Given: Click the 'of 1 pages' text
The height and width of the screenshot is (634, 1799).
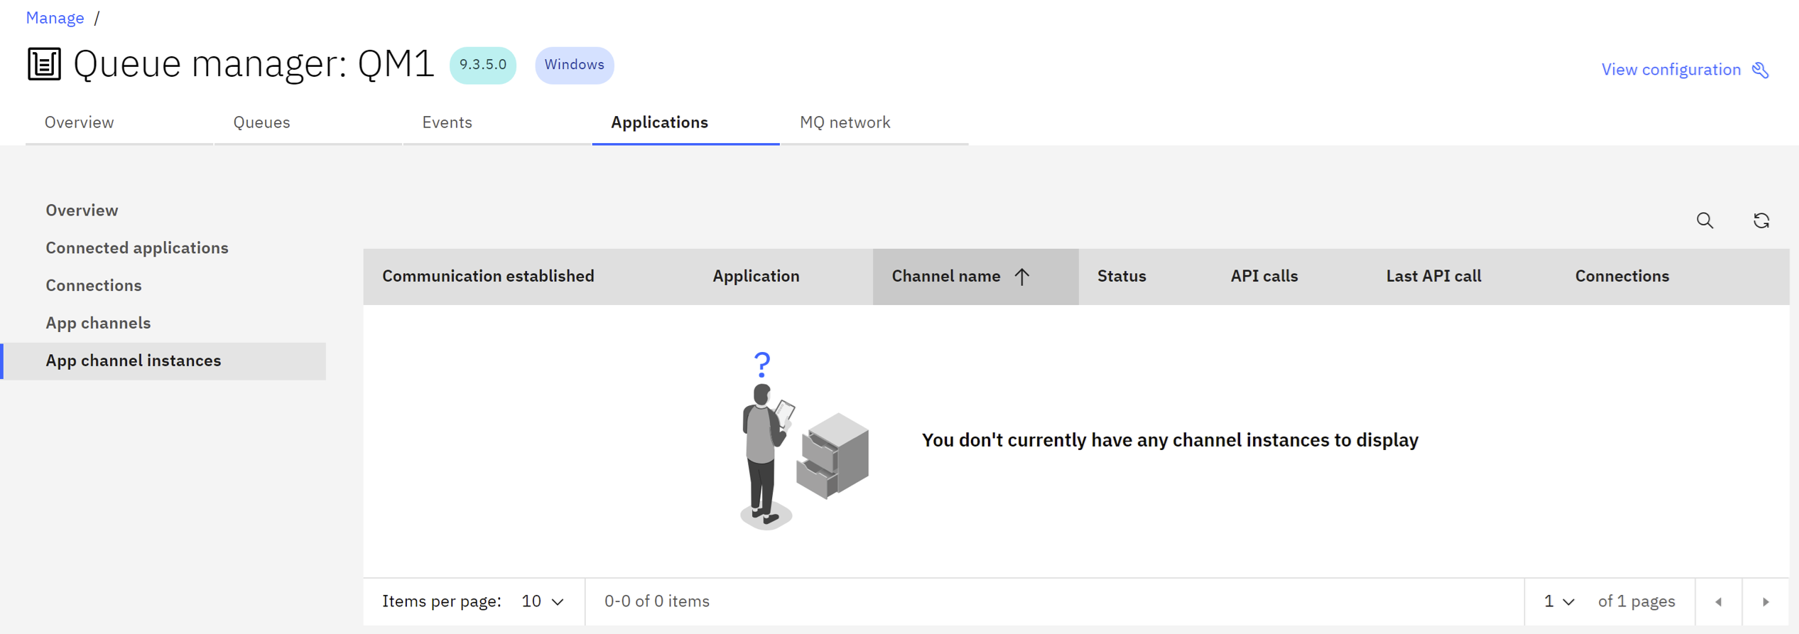Looking at the screenshot, I should click(1636, 602).
